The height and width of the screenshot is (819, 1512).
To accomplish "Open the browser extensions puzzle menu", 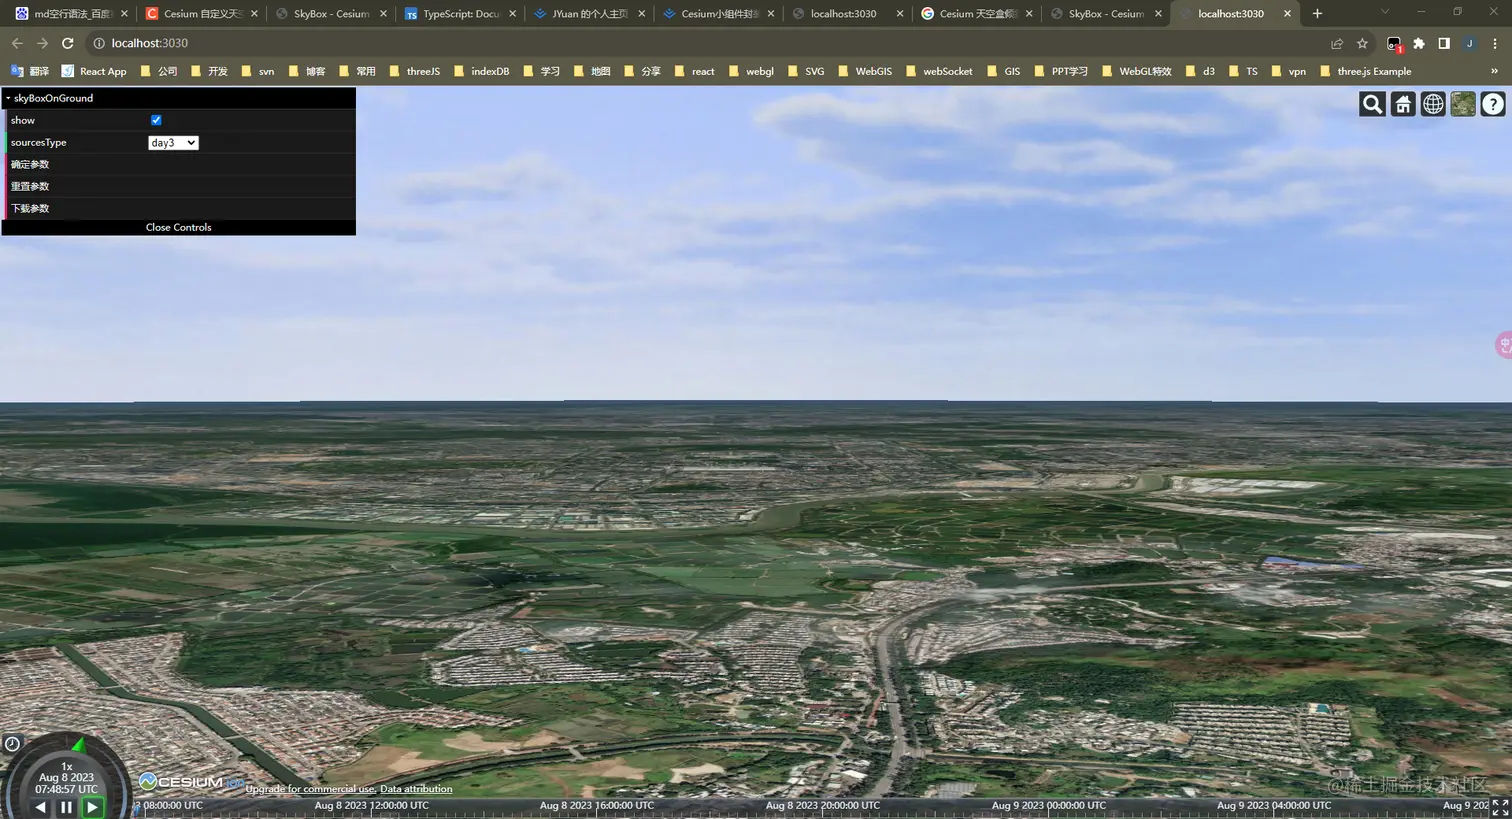I will (x=1419, y=43).
